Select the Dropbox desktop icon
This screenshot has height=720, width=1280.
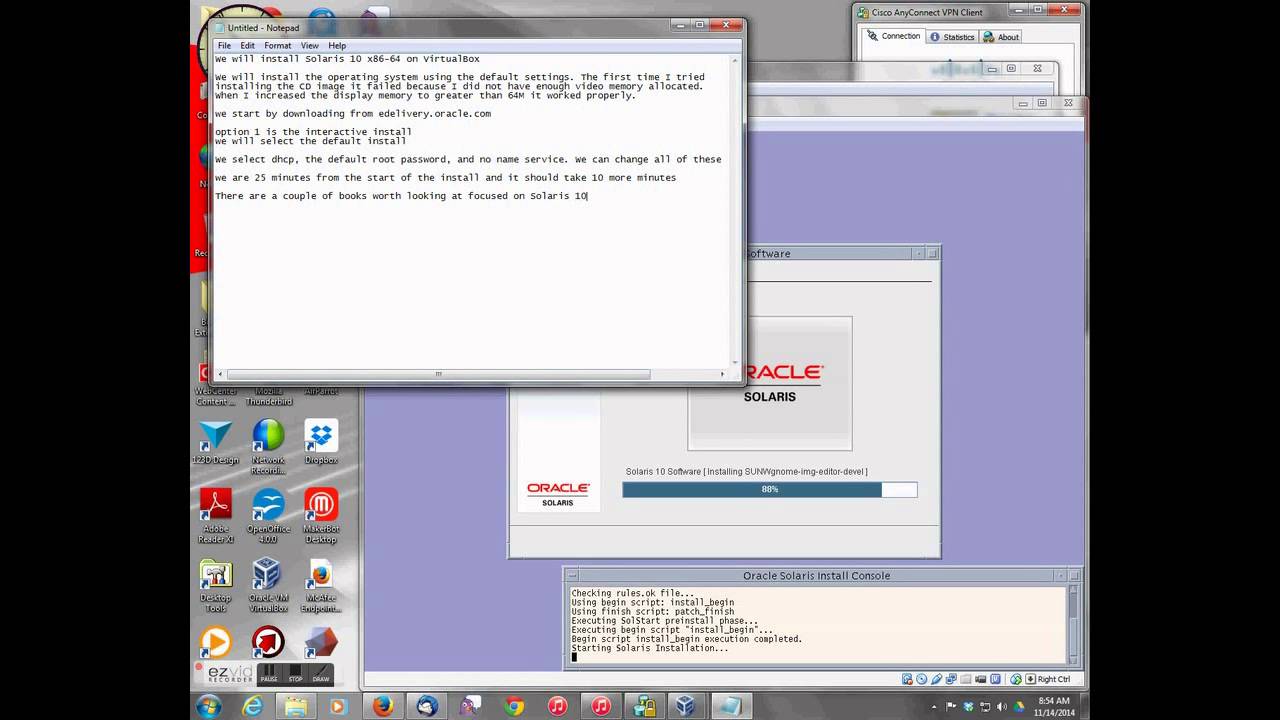click(321, 443)
